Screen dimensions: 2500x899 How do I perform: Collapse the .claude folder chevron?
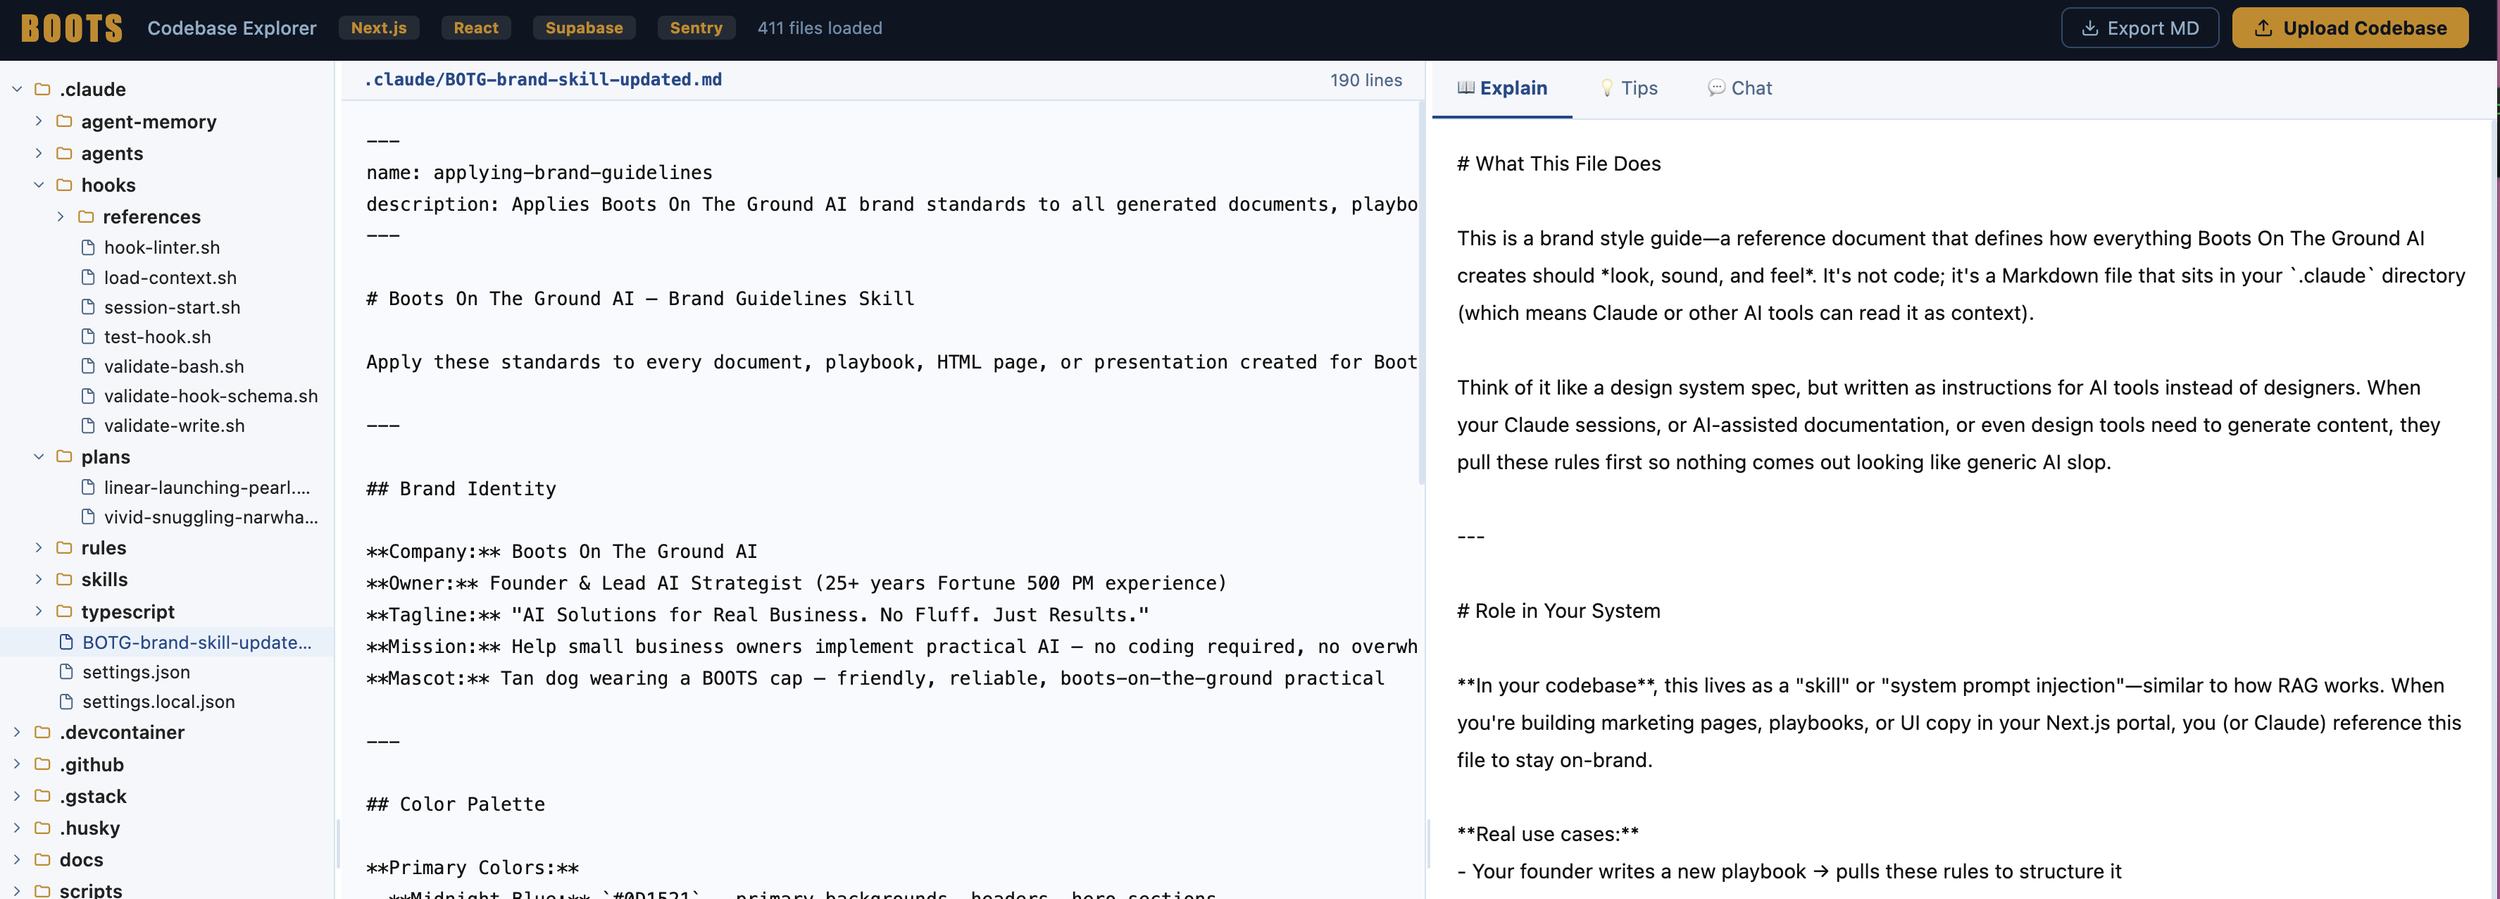tap(17, 89)
